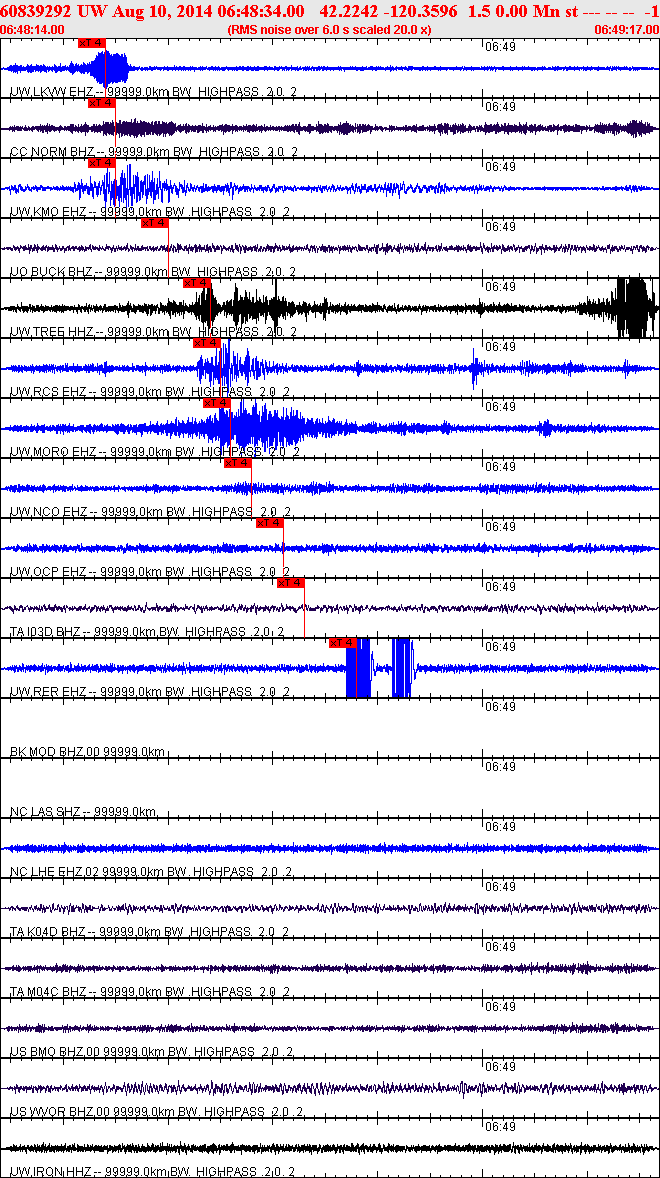Select the xT 4 pick flag on UW.RER trace
Image resolution: width=660 pixels, height=1178 pixels.
click(342, 643)
